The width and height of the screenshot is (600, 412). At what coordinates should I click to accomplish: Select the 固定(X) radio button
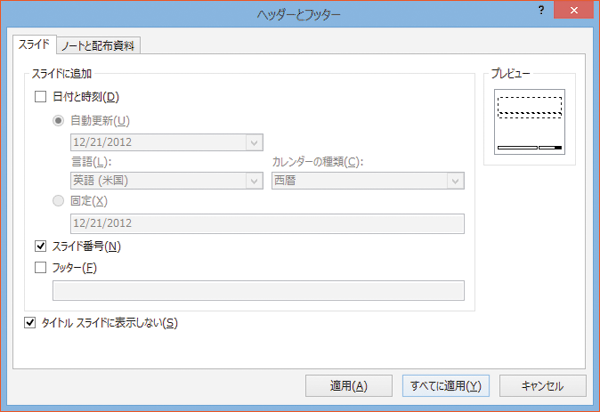(x=58, y=201)
